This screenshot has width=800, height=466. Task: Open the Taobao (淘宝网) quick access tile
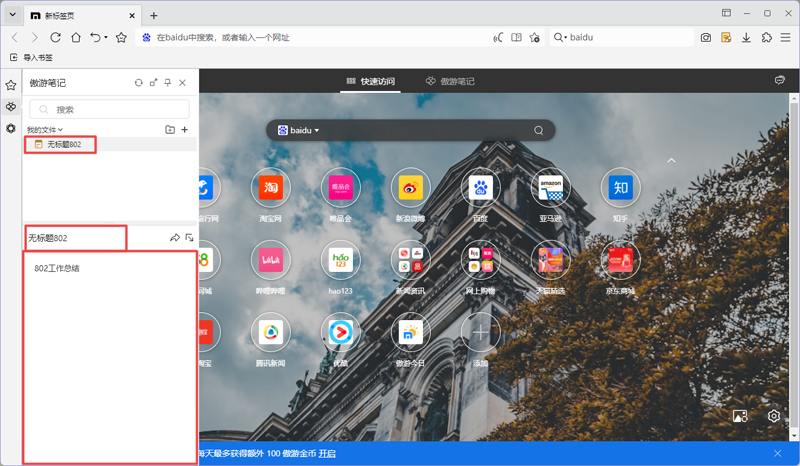[x=270, y=187]
